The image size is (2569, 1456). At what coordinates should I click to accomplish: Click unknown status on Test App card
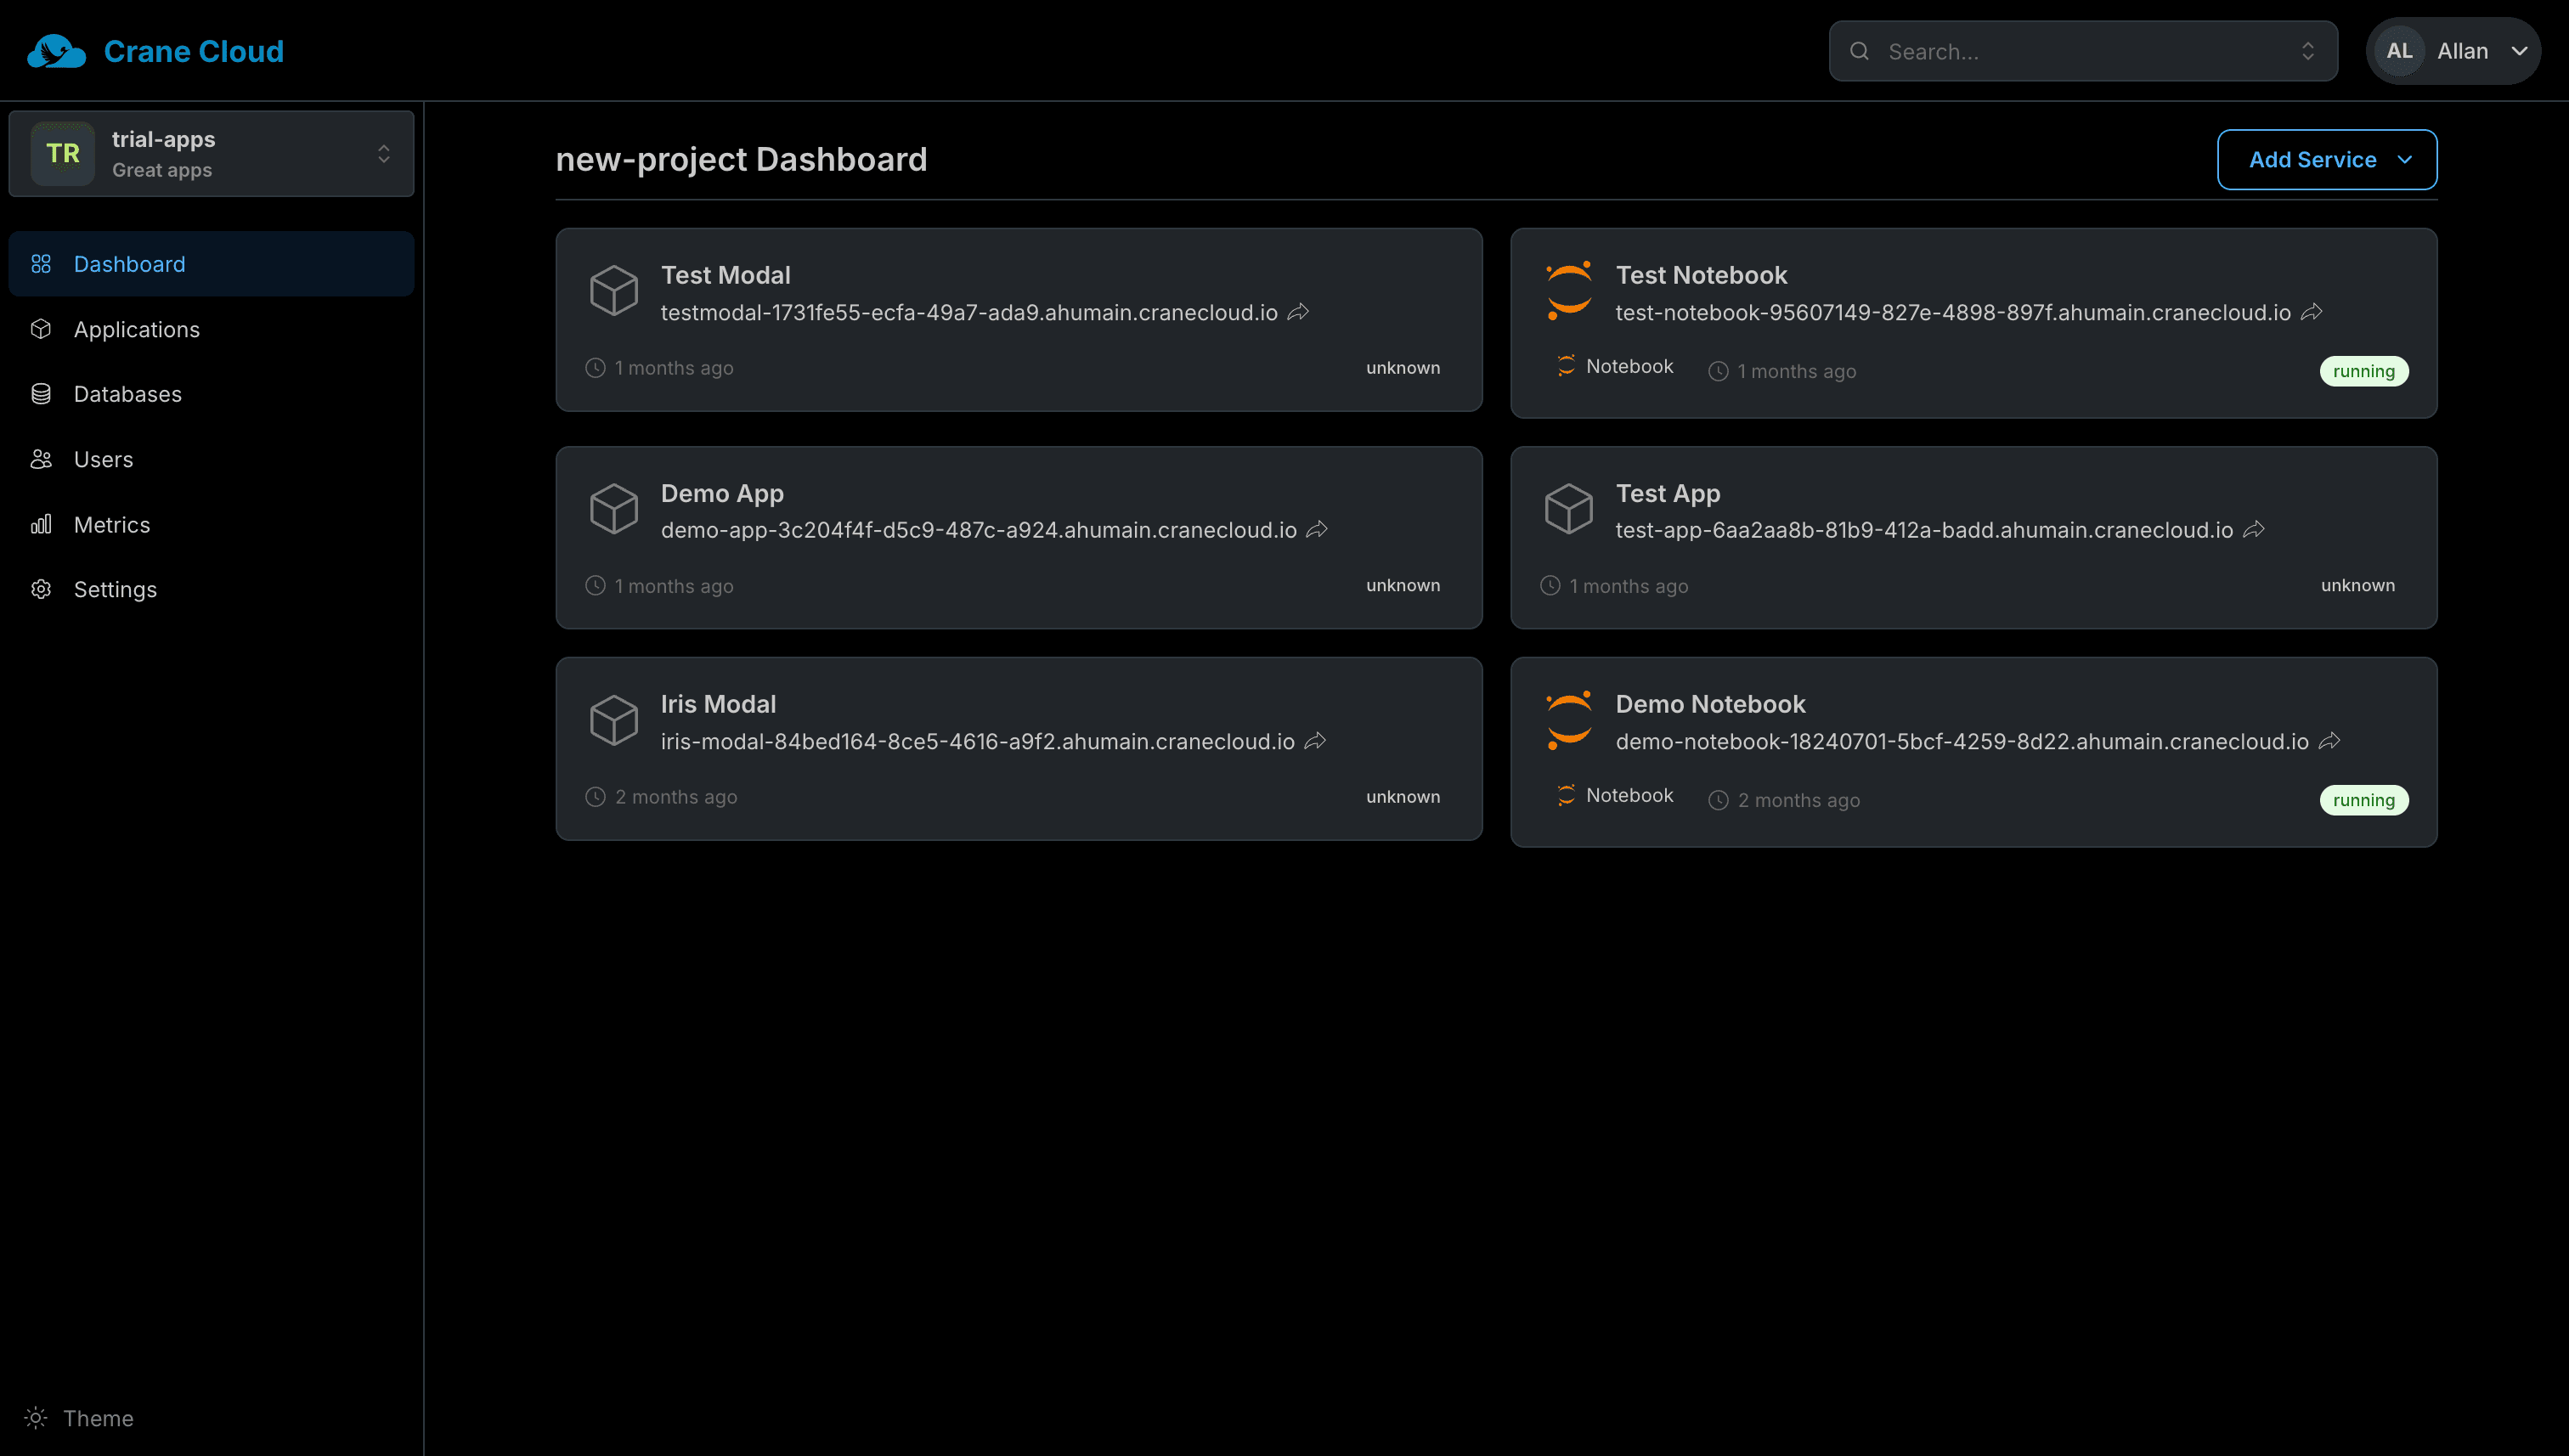(x=2358, y=585)
